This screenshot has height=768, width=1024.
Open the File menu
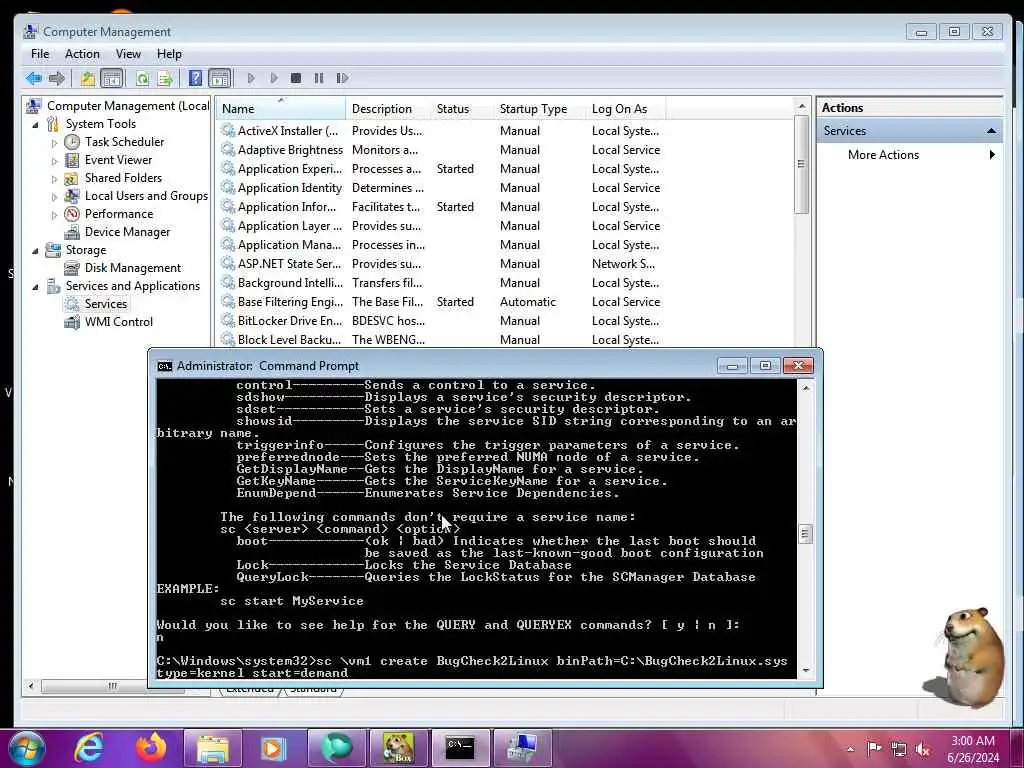click(x=40, y=54)
